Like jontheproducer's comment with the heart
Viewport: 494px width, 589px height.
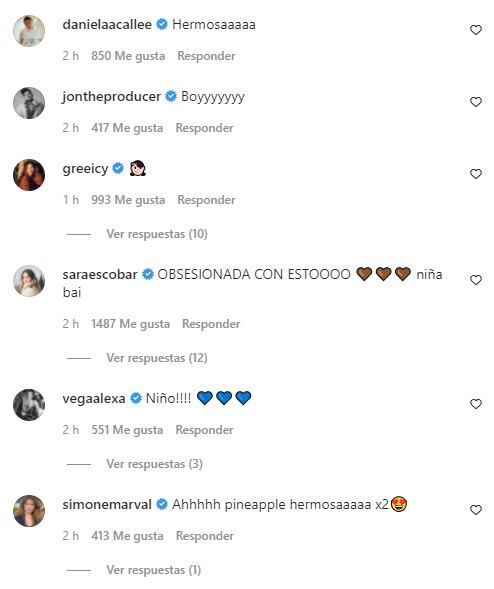click(476, 102)
